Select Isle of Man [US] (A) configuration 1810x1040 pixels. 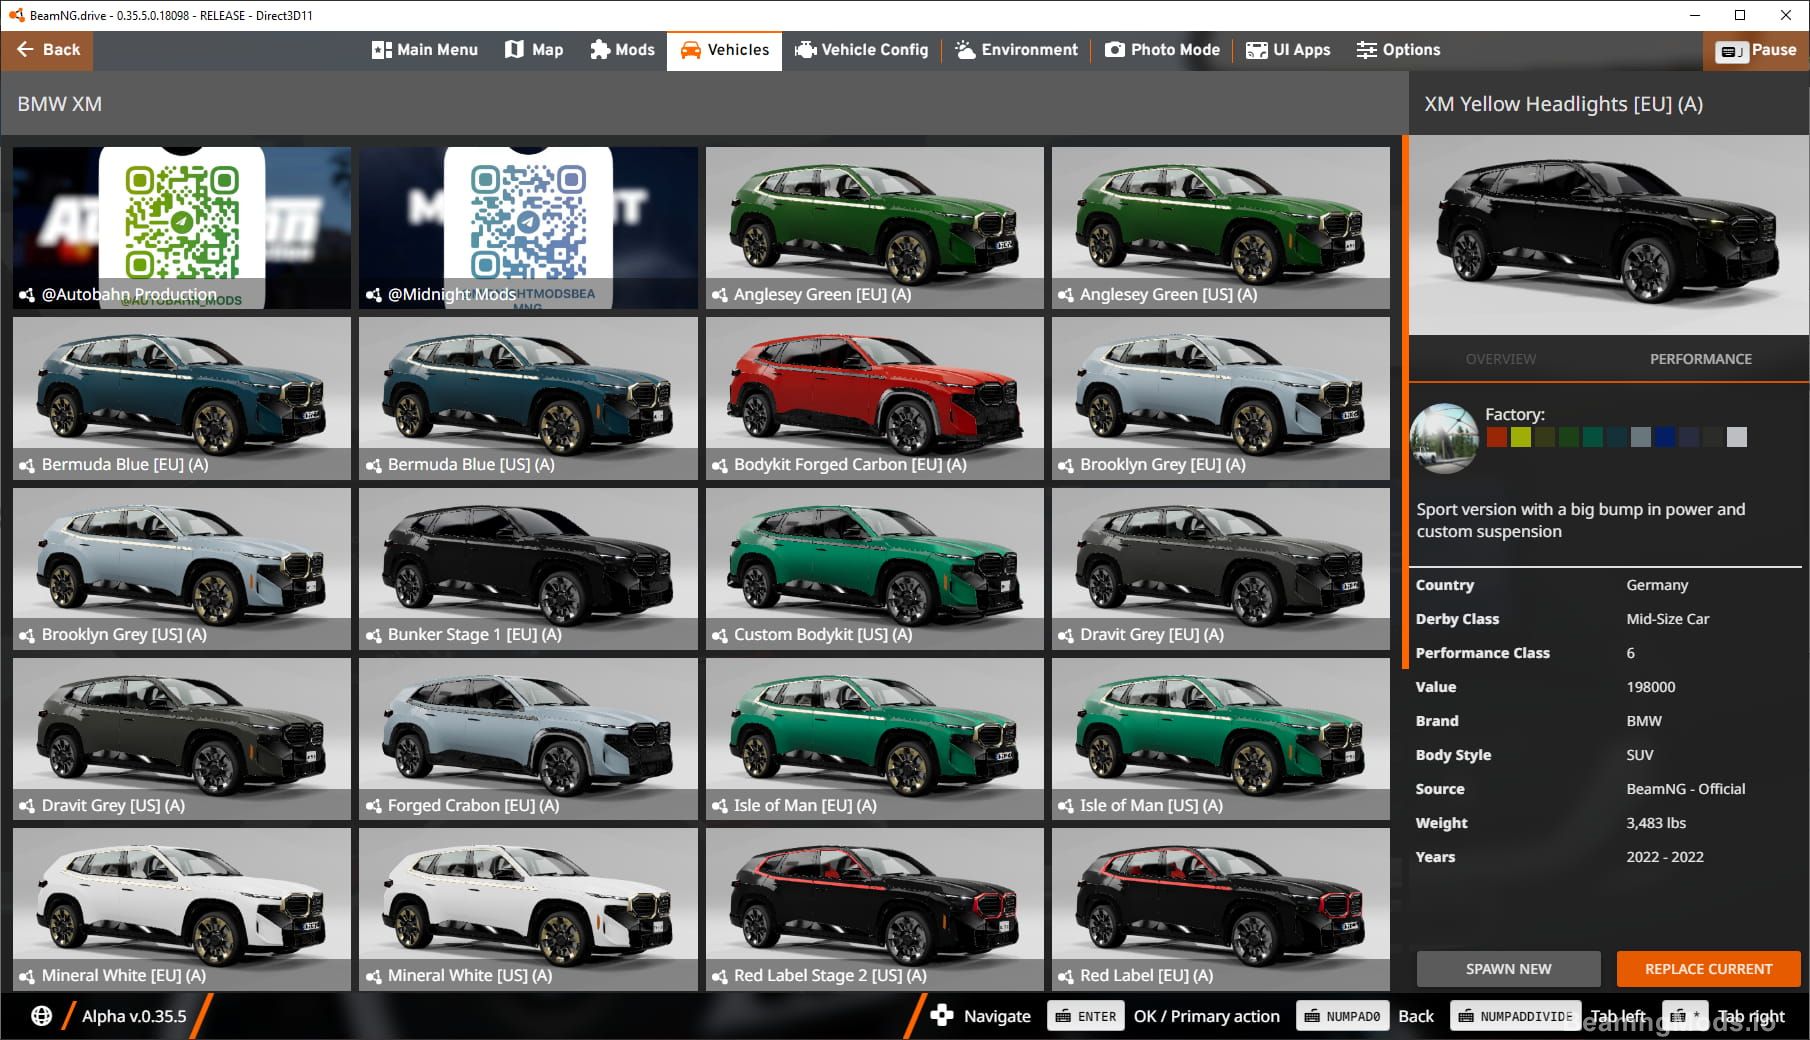(x=1220, y=738)
